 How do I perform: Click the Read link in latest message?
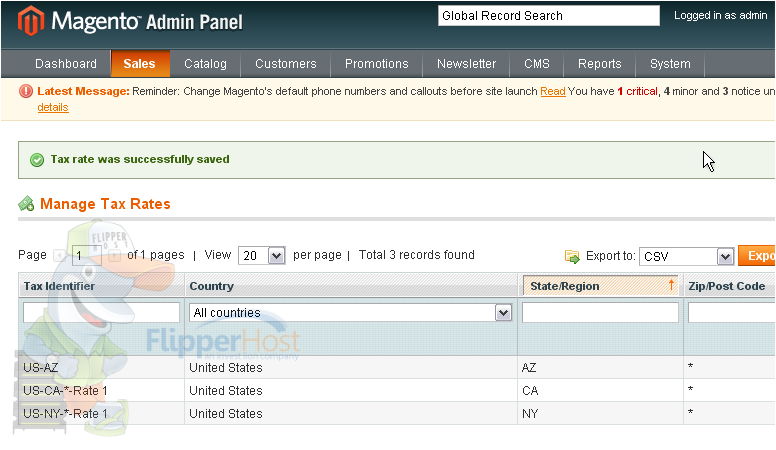(553, 91)
